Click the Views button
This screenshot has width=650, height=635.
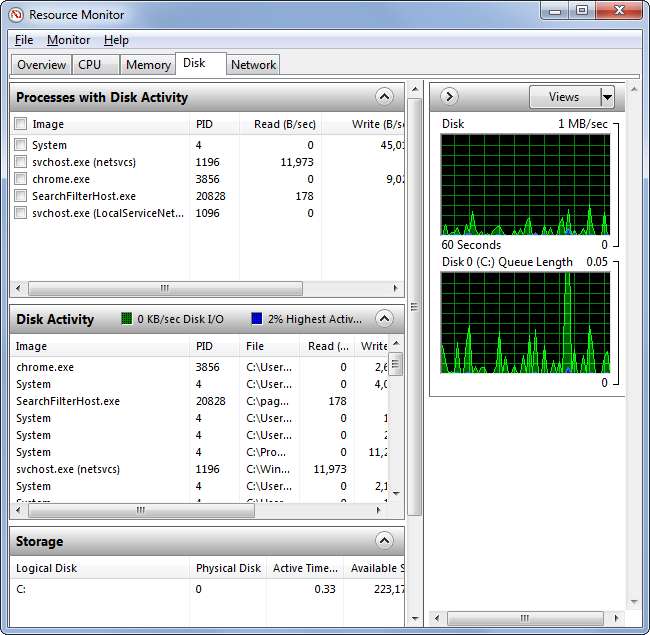click(x=564, y=97)
